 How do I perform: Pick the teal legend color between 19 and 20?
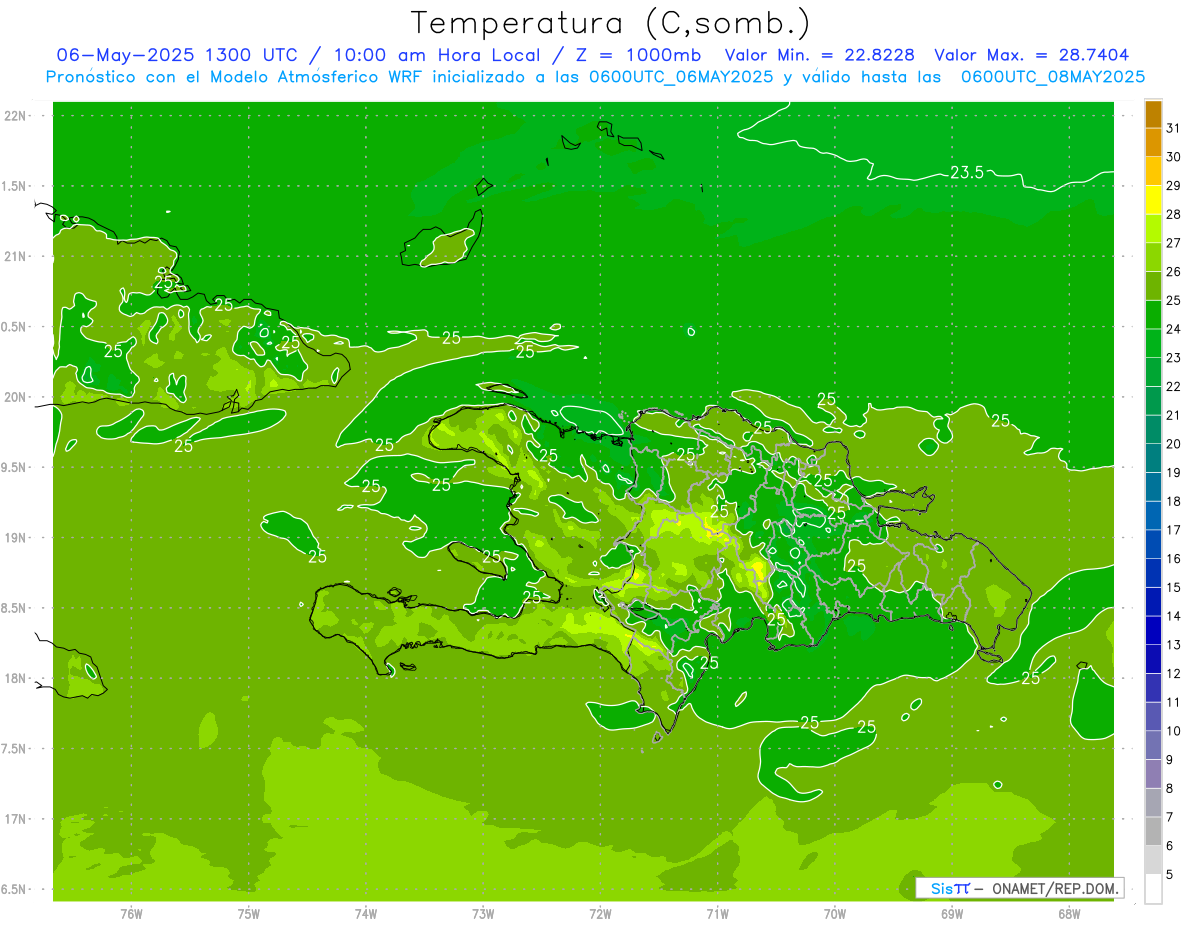pyautogui.click(x=1153, y=459)
